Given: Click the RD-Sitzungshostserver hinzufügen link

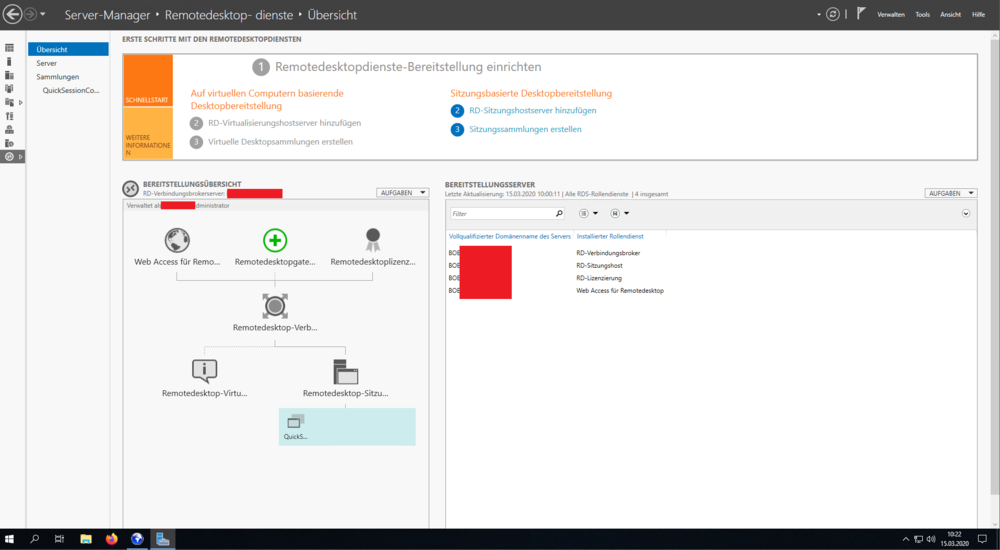Looking at the screenshot, I should pyautogui.click(x=532, y=111).
